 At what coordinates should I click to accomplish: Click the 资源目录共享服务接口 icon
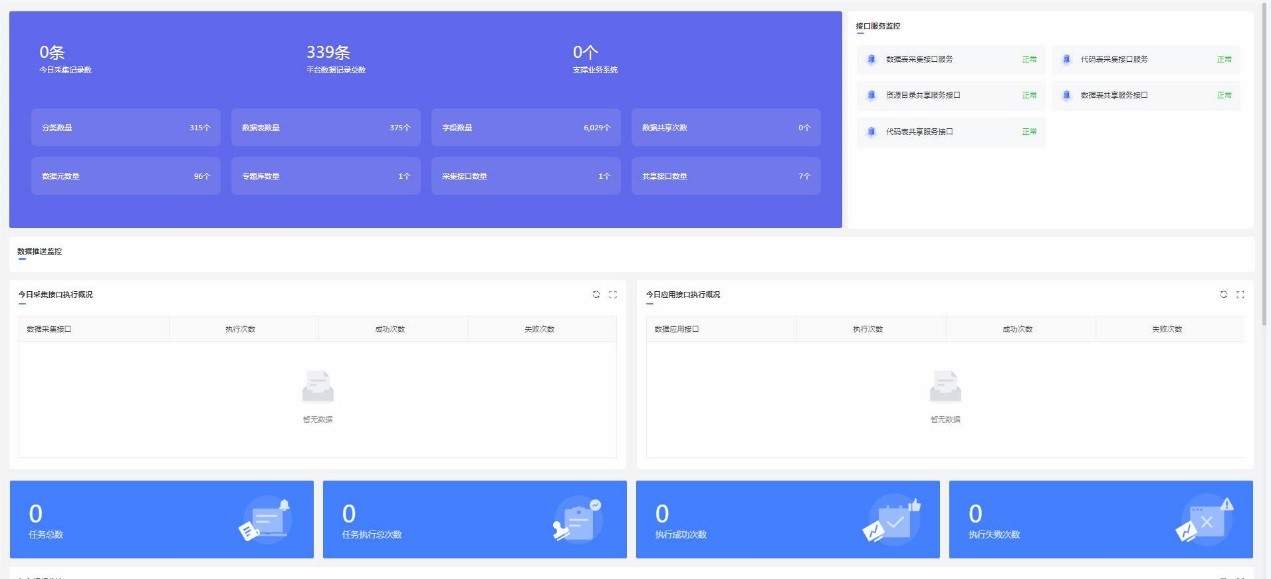871,96
